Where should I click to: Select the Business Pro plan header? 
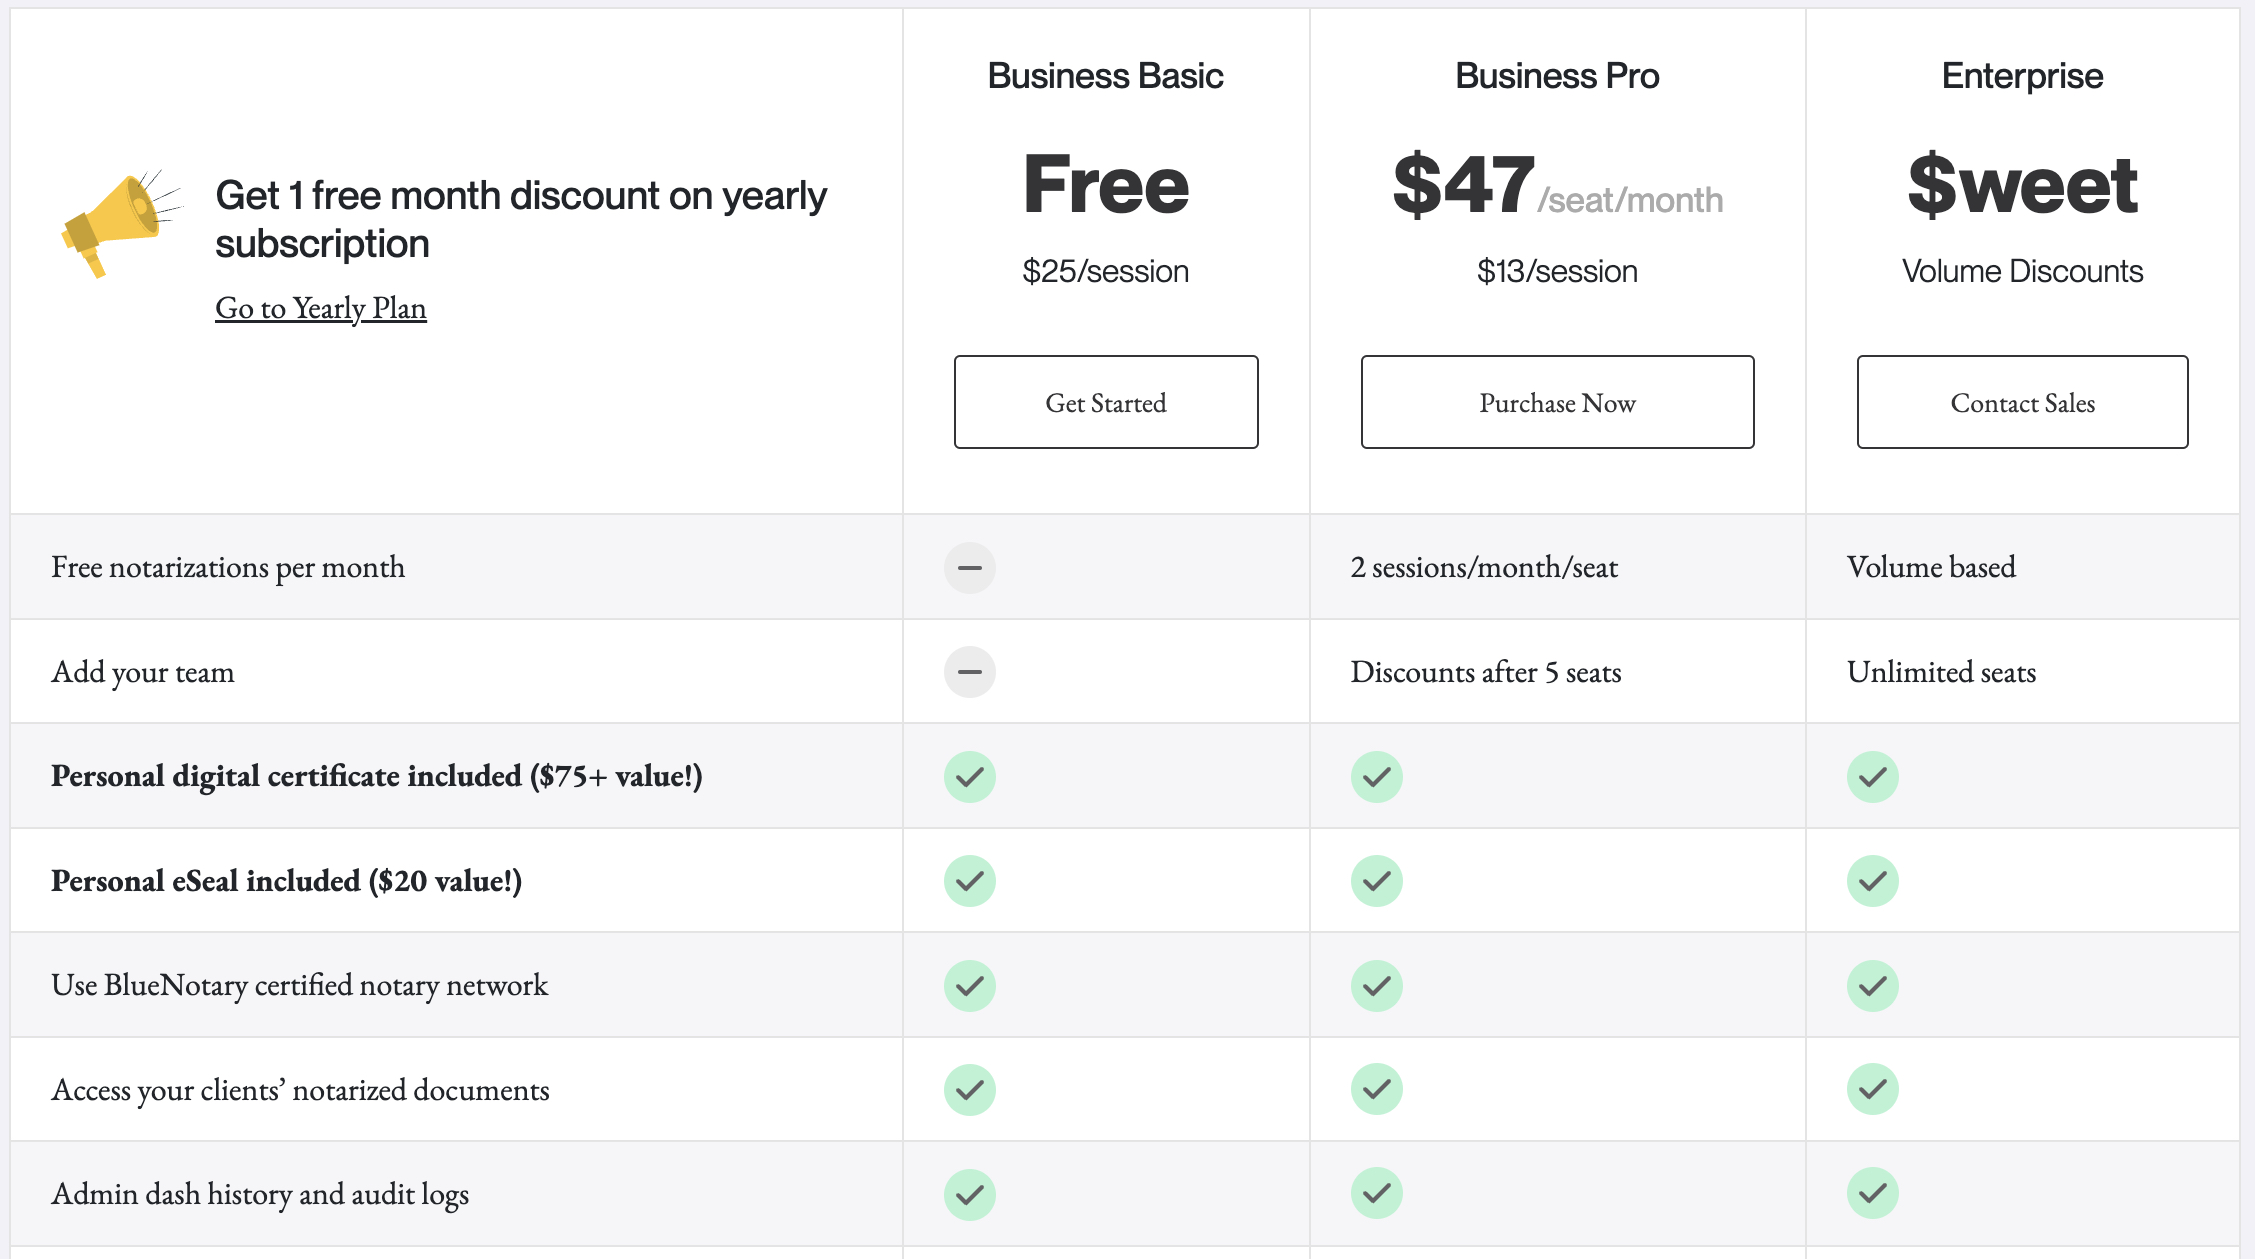click(1556, 75)
